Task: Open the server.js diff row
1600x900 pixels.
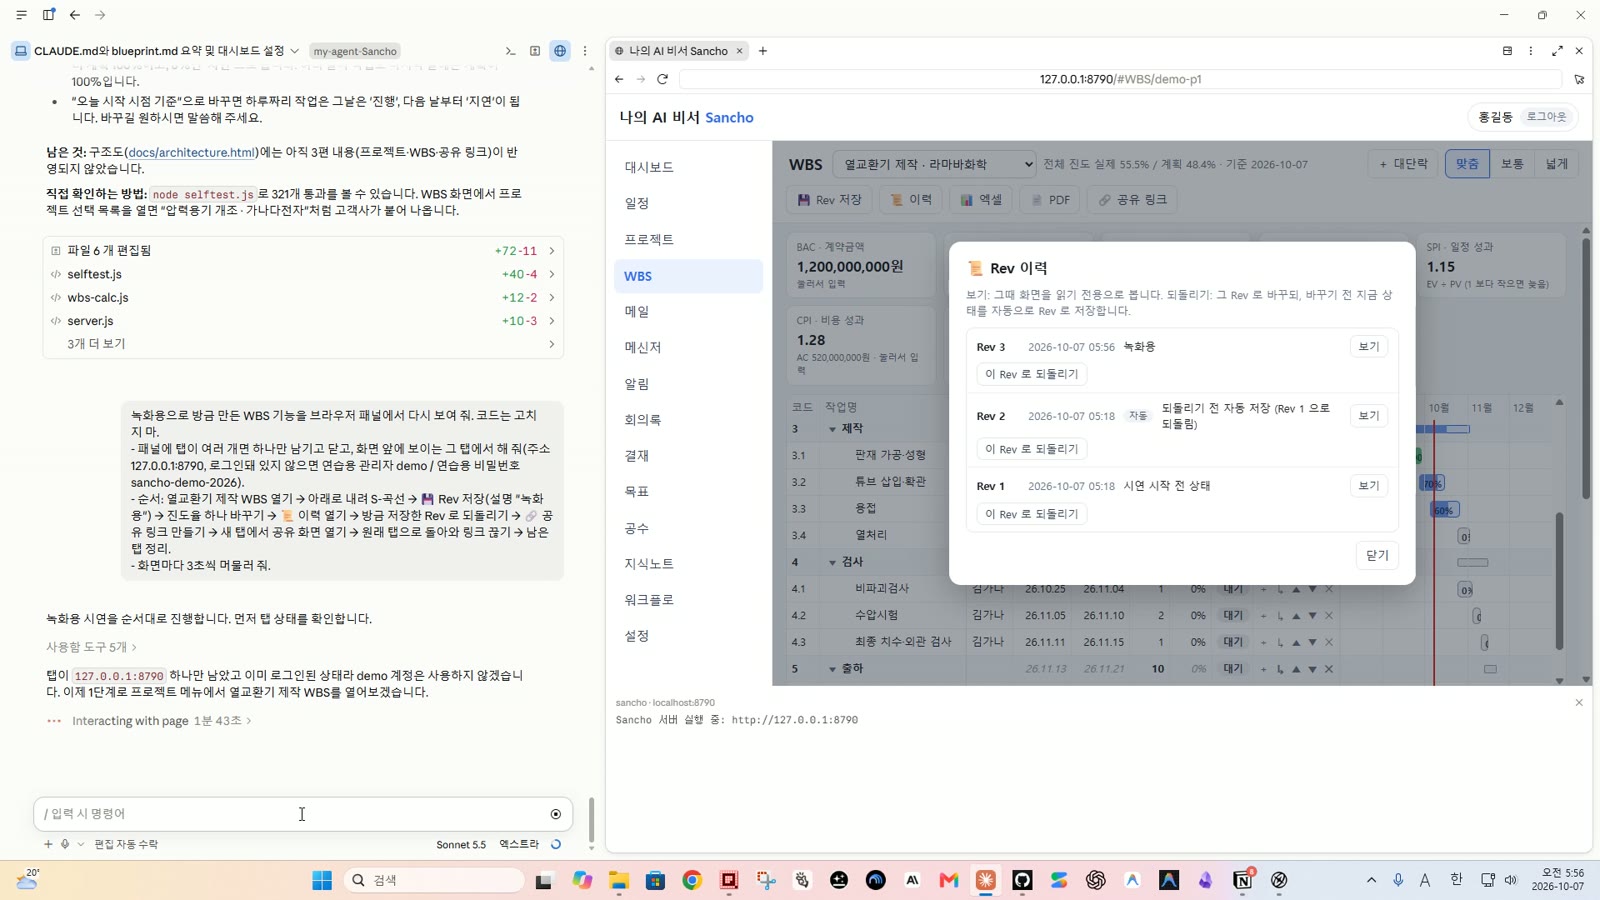Action: 303,321
